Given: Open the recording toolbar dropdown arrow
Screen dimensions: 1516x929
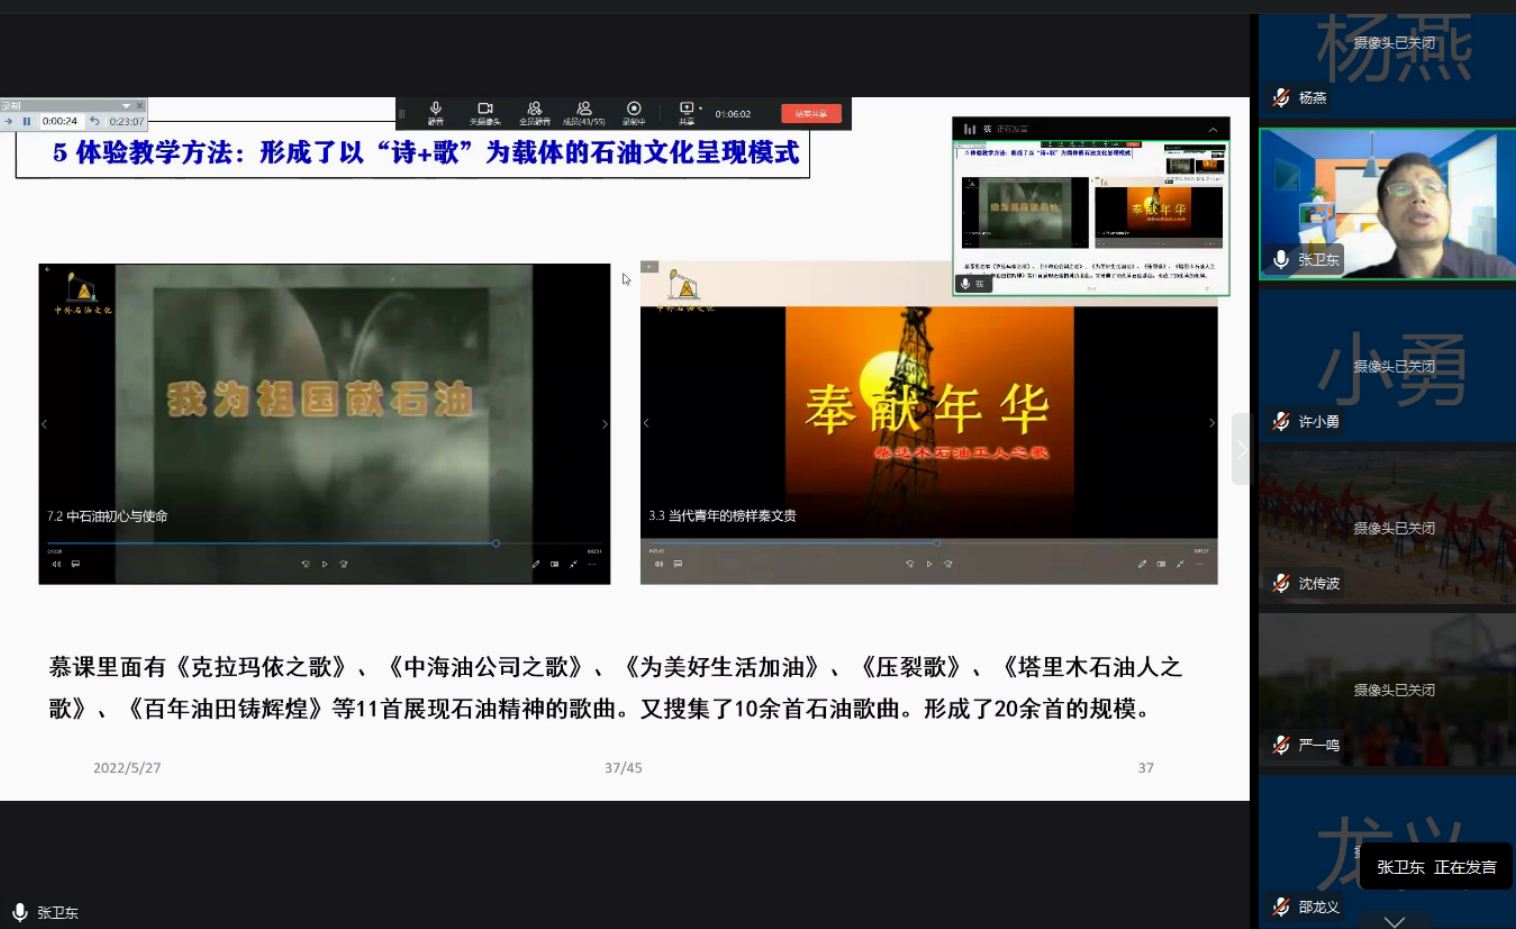Looking at the screenshot, I should click(x=126, y=106).
